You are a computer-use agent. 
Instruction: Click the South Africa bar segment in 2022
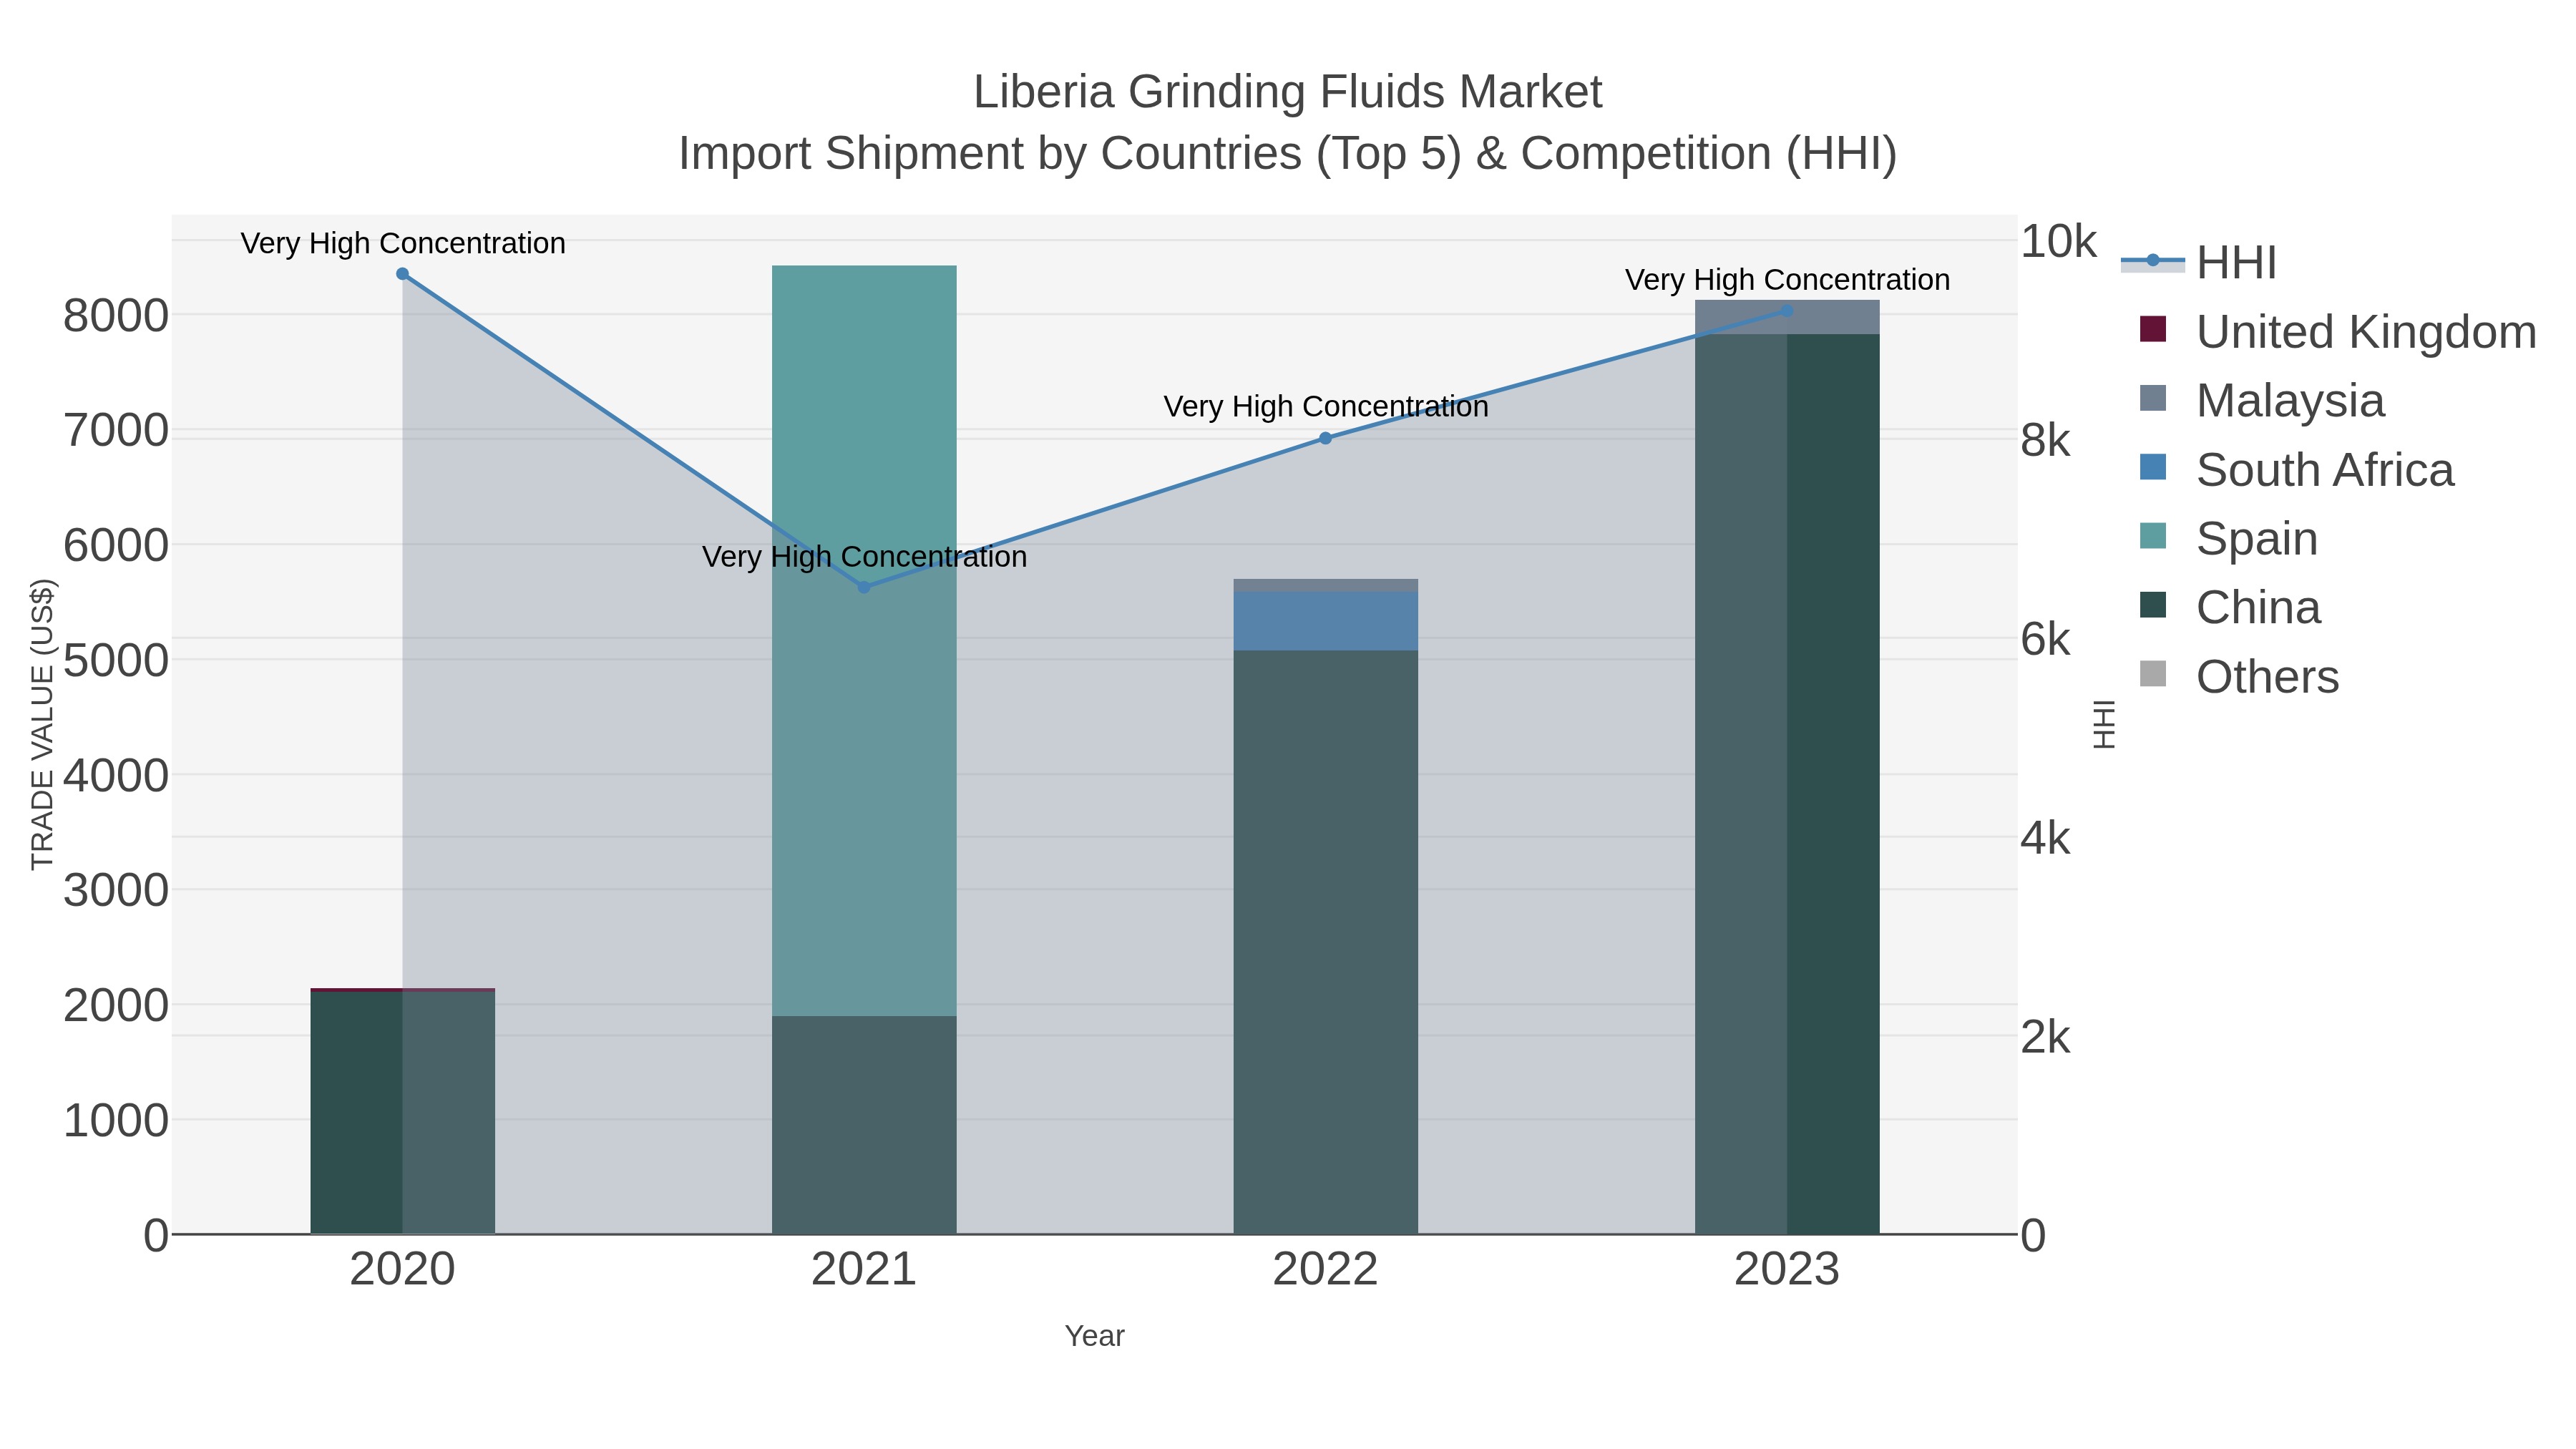[x=1325, y=621]
